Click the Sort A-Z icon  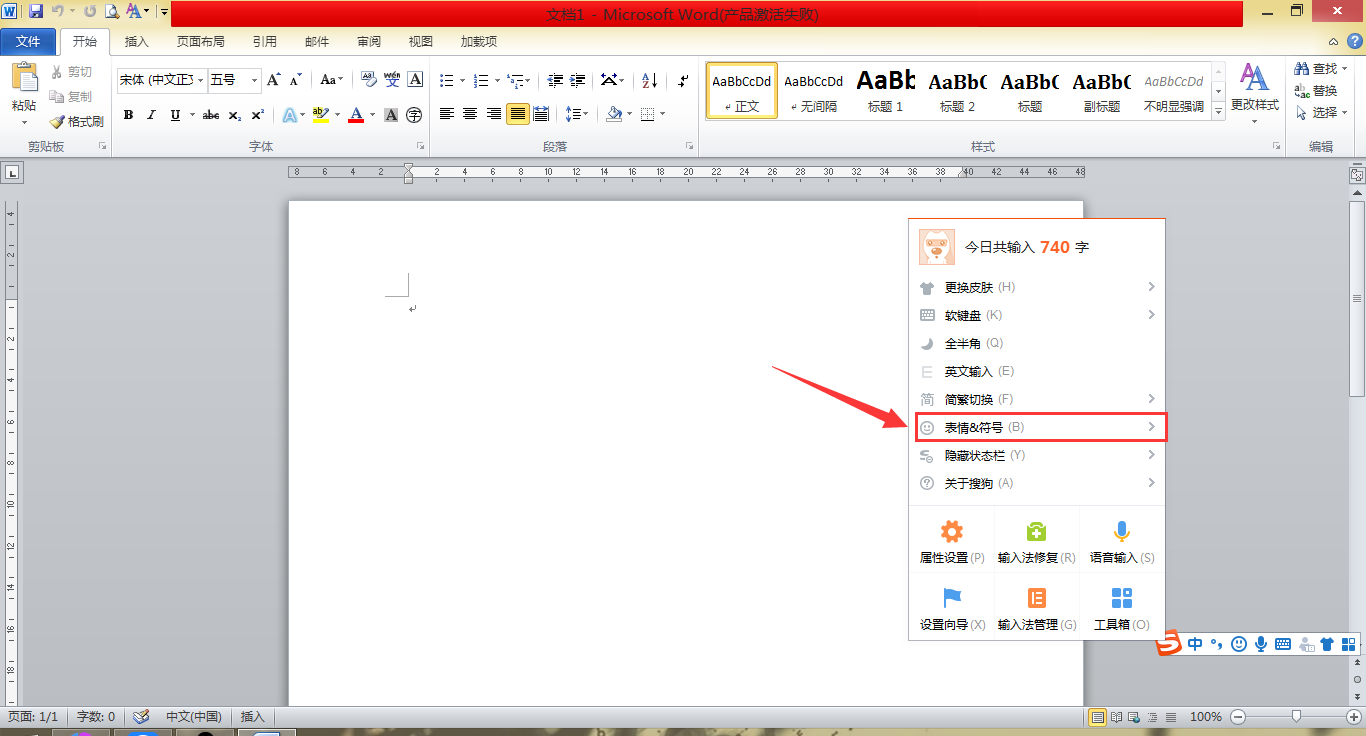[649, 80]
